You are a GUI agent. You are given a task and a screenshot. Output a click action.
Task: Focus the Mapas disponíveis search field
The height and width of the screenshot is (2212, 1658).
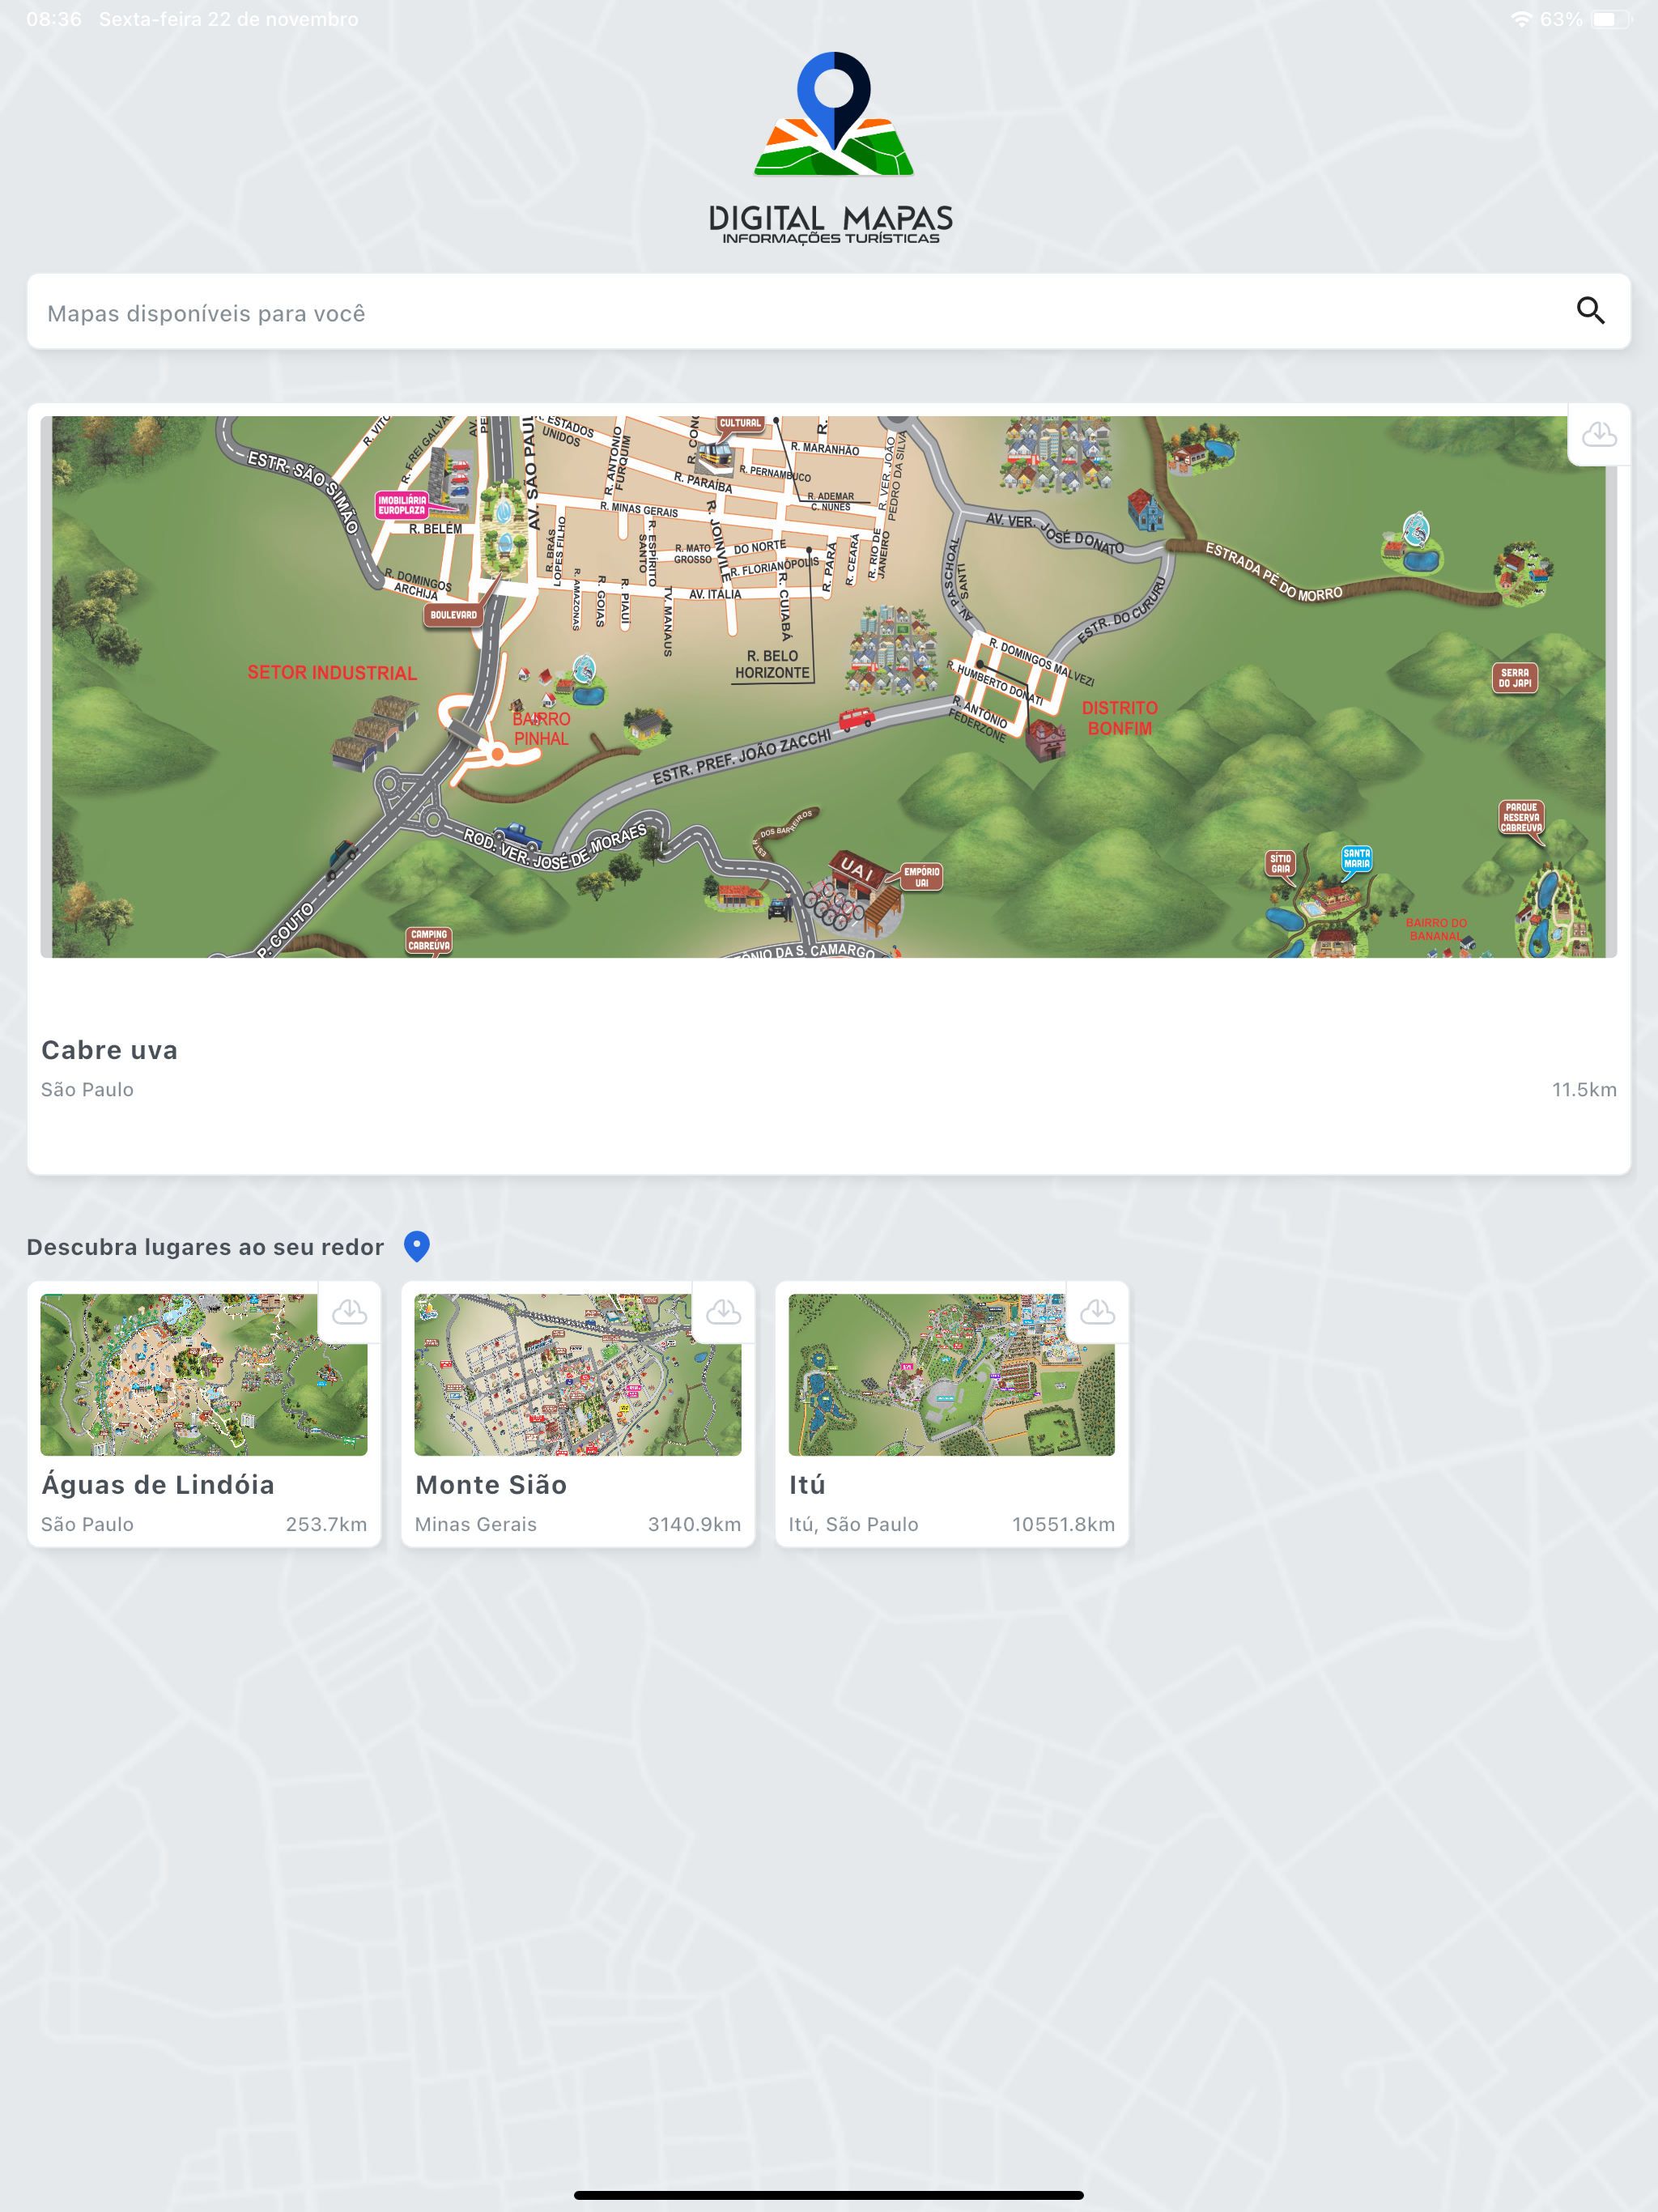(x=829, y=312)
